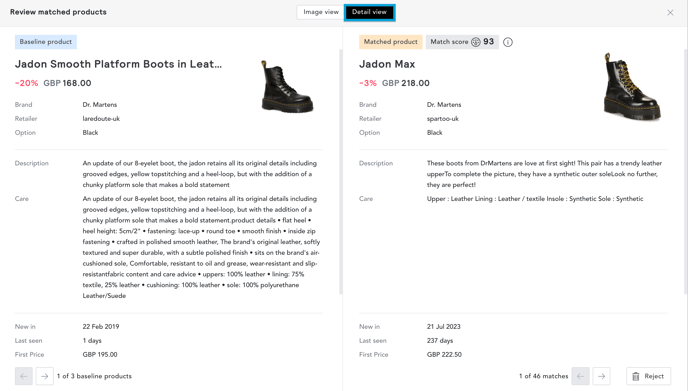Go to next match arrow

point(601,376)
